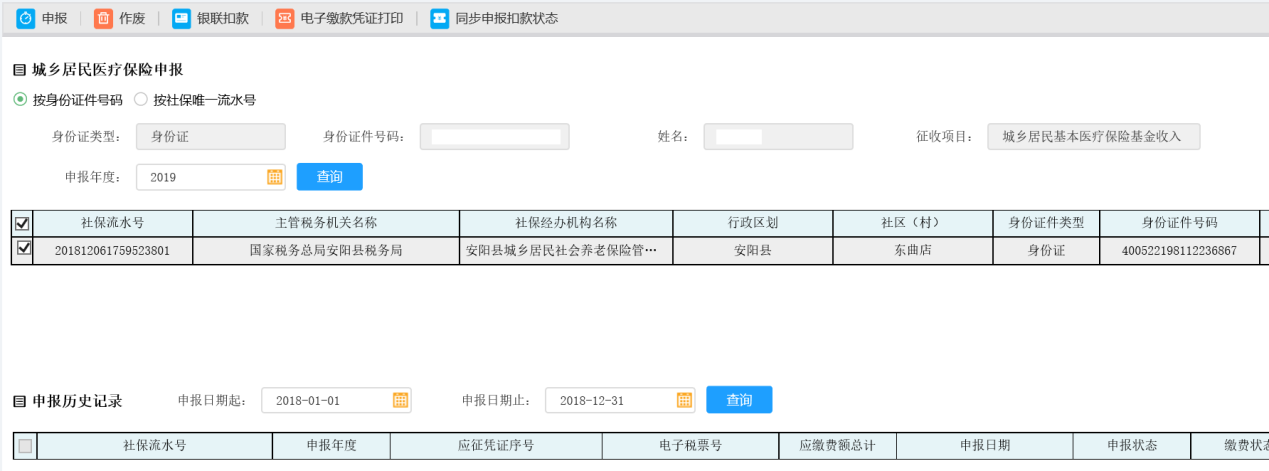Collapse the 申报历史记录 section
The image size is (1269, 471).
click(19, 401)
